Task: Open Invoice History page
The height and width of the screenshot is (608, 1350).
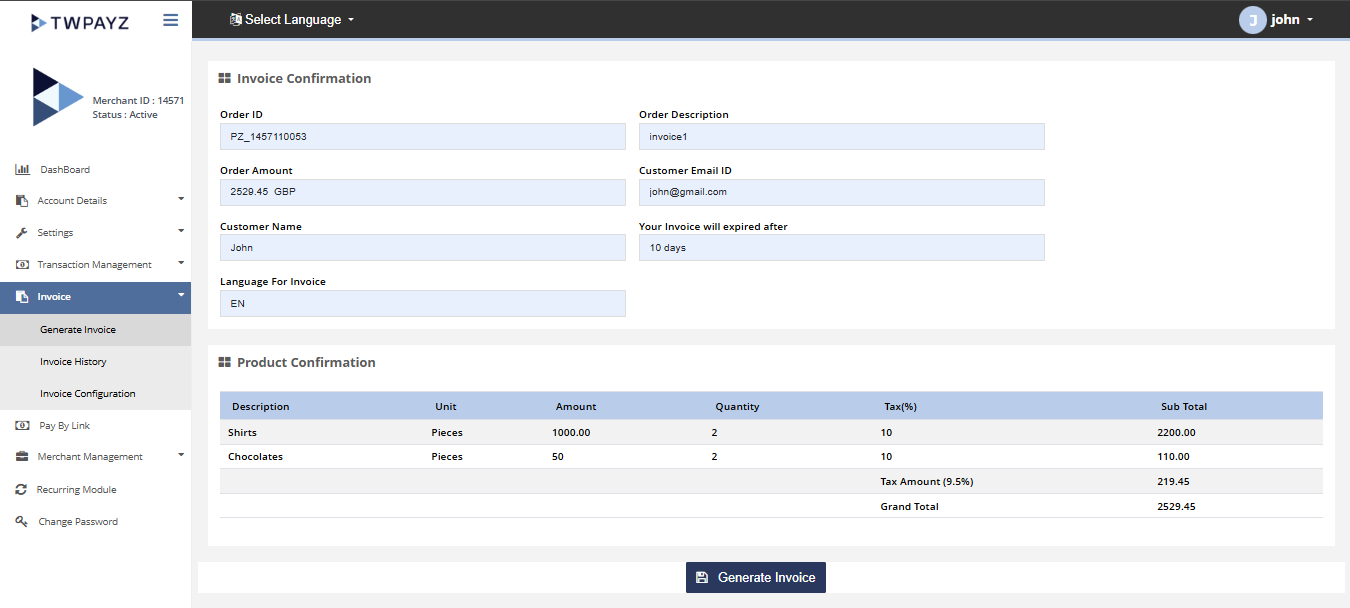Action: click(73, 362)
